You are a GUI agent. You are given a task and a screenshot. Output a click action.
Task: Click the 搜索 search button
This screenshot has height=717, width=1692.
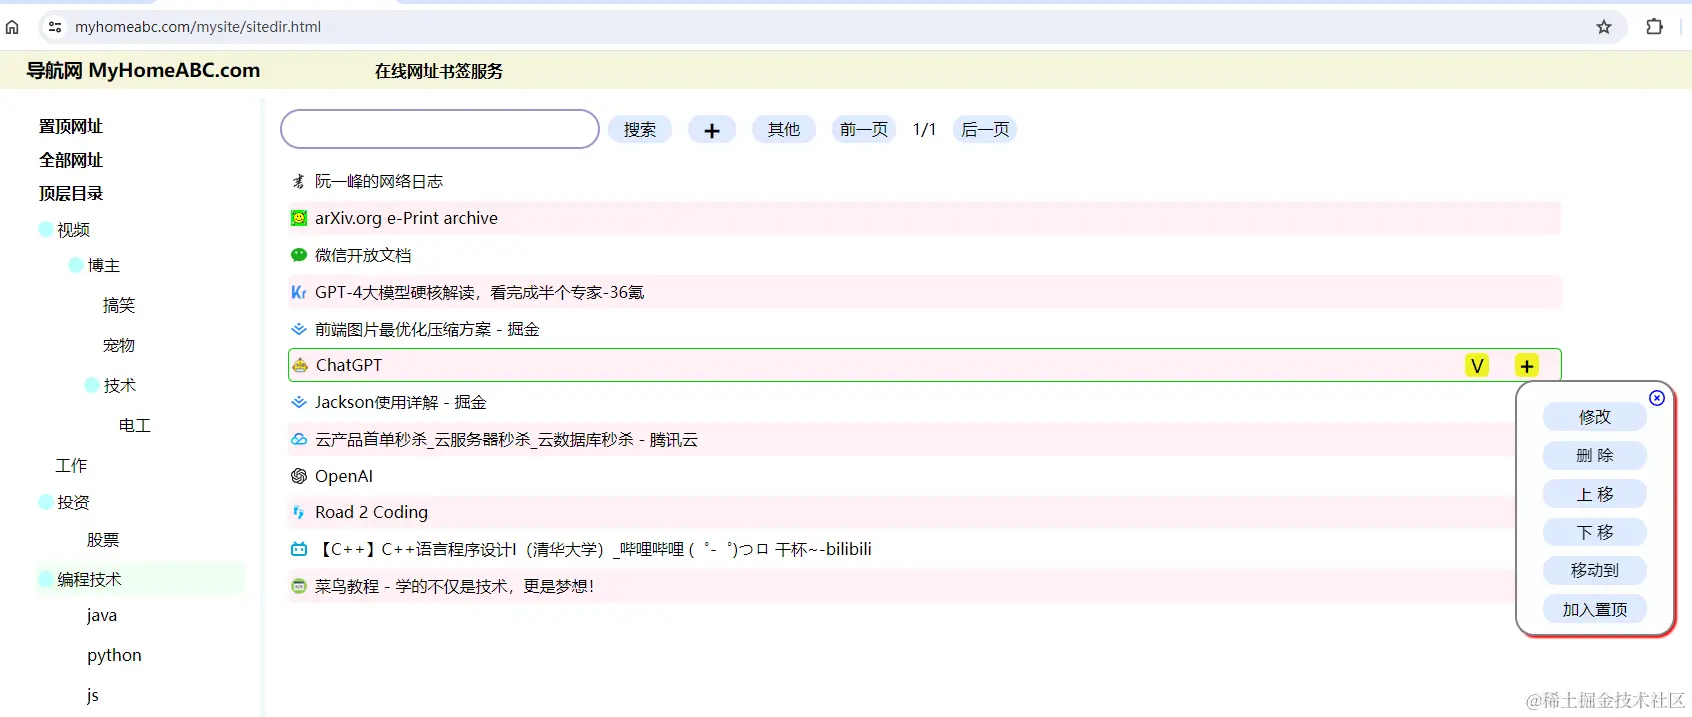(x=640, y=130)
